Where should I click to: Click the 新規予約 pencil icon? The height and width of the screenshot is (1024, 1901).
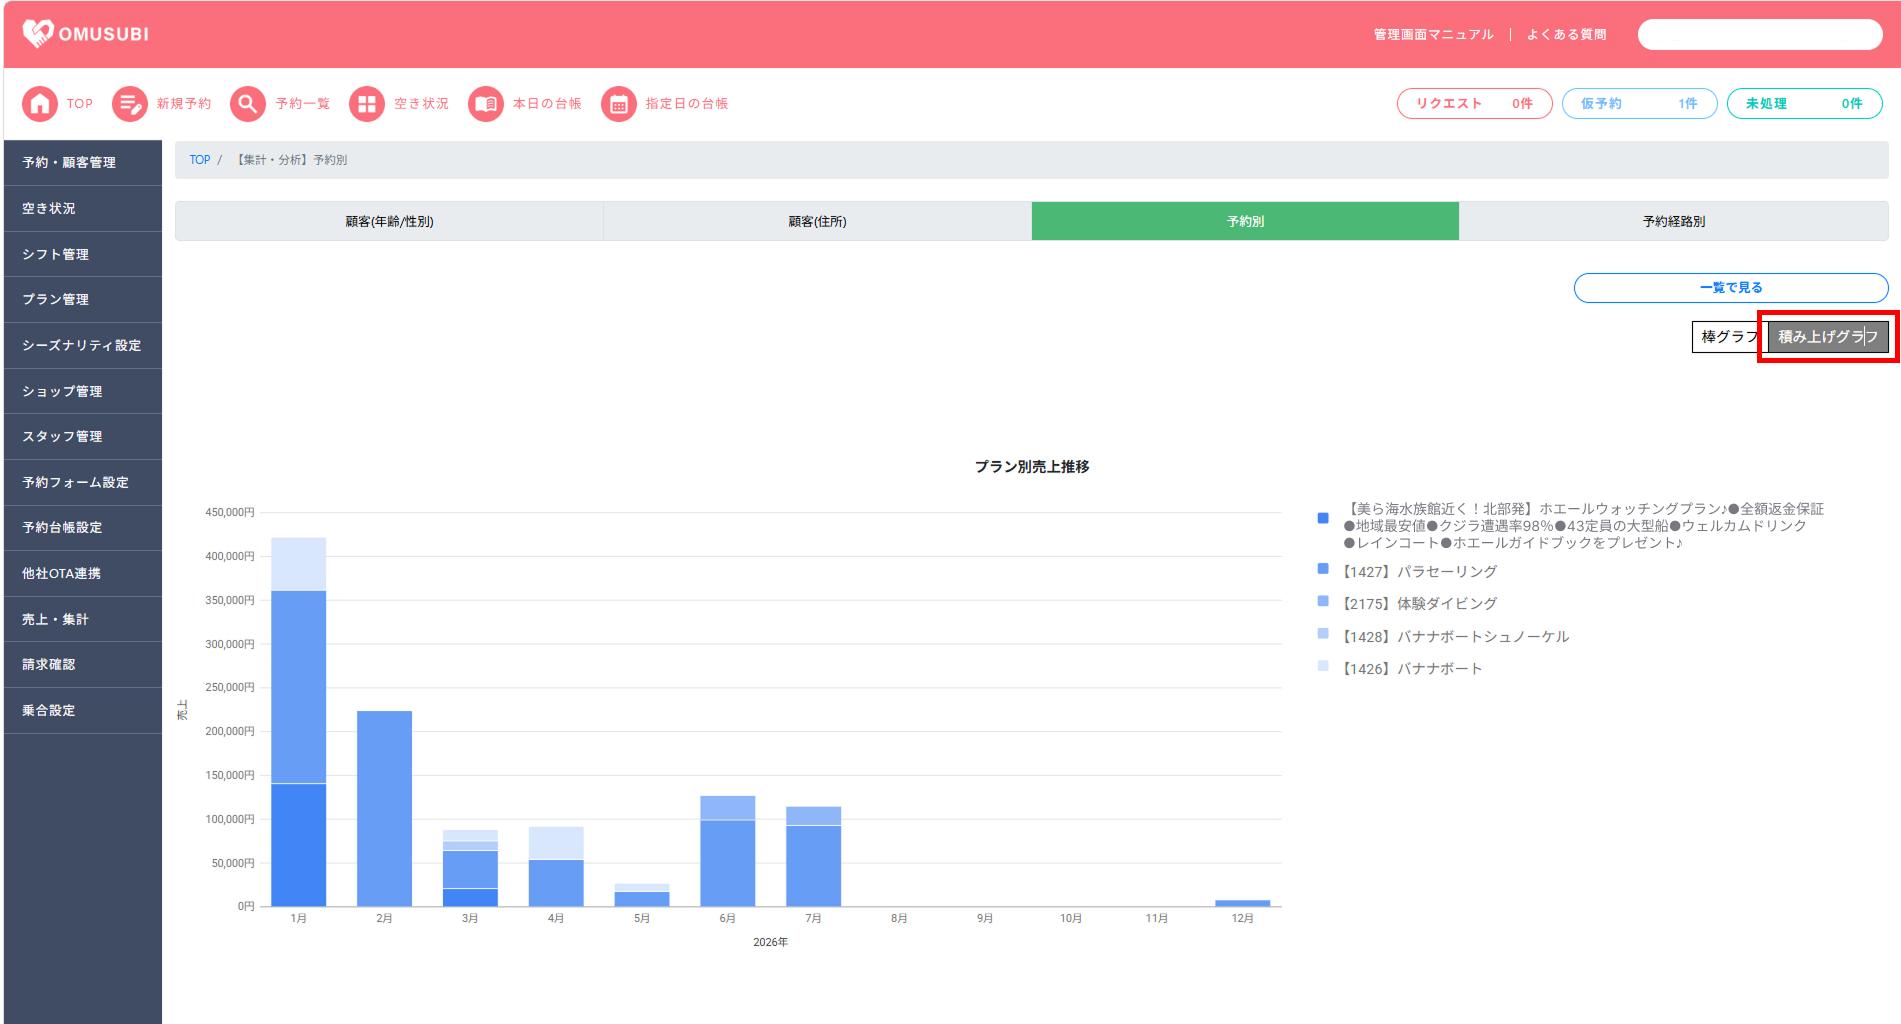130,103
